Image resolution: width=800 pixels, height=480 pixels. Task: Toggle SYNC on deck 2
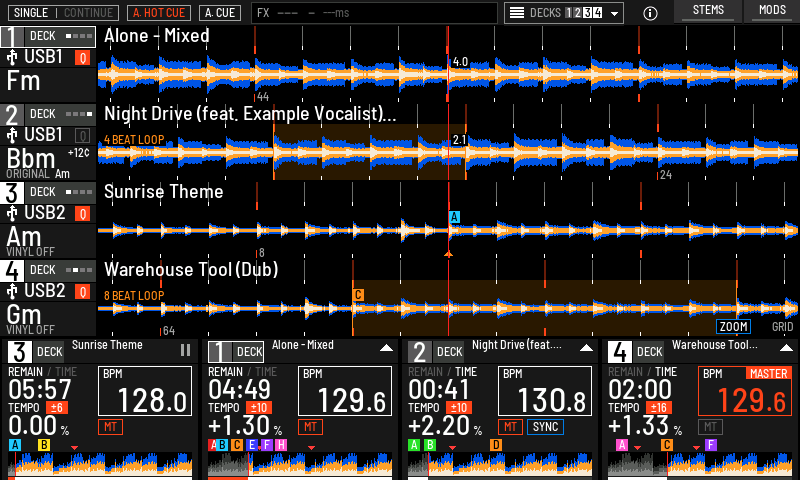tap(545, 427)
